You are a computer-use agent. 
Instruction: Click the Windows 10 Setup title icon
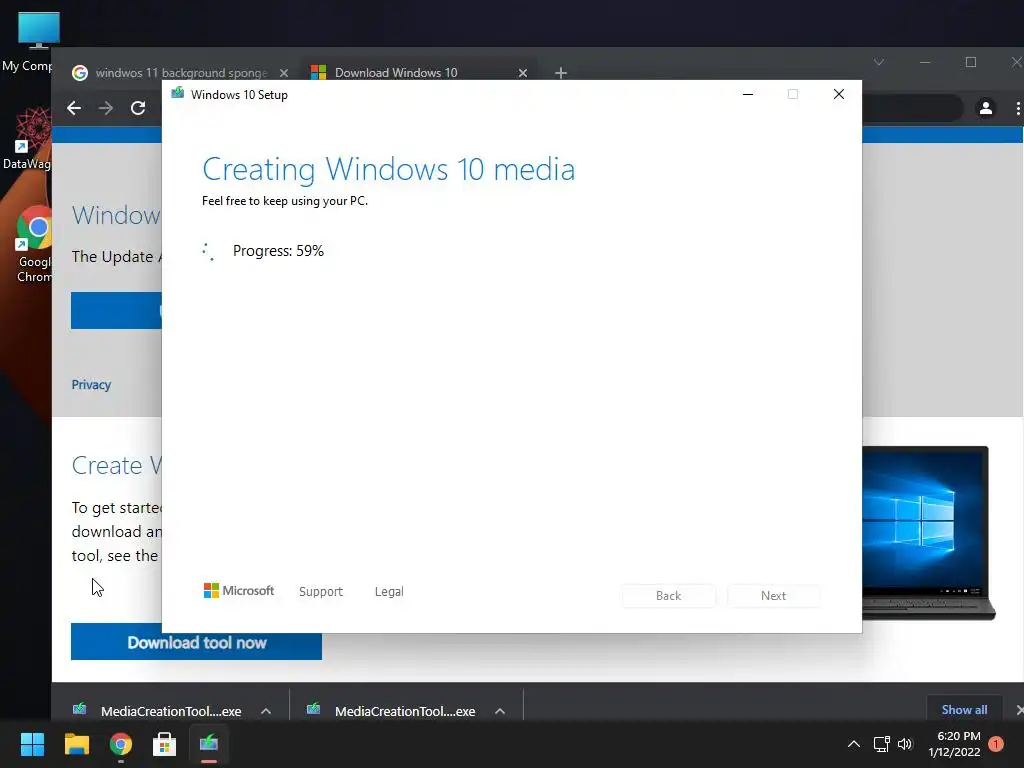click(178, 94)
